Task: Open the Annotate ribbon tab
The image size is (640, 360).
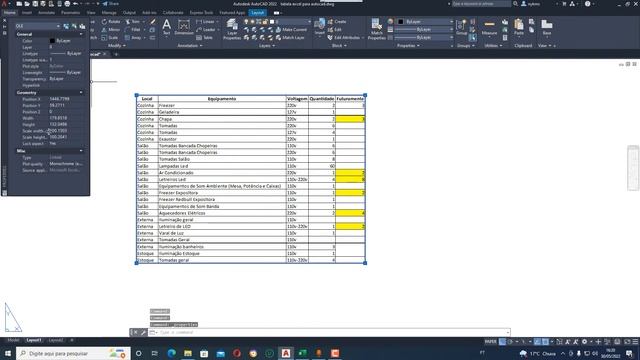Action: (x=46, y=13)
